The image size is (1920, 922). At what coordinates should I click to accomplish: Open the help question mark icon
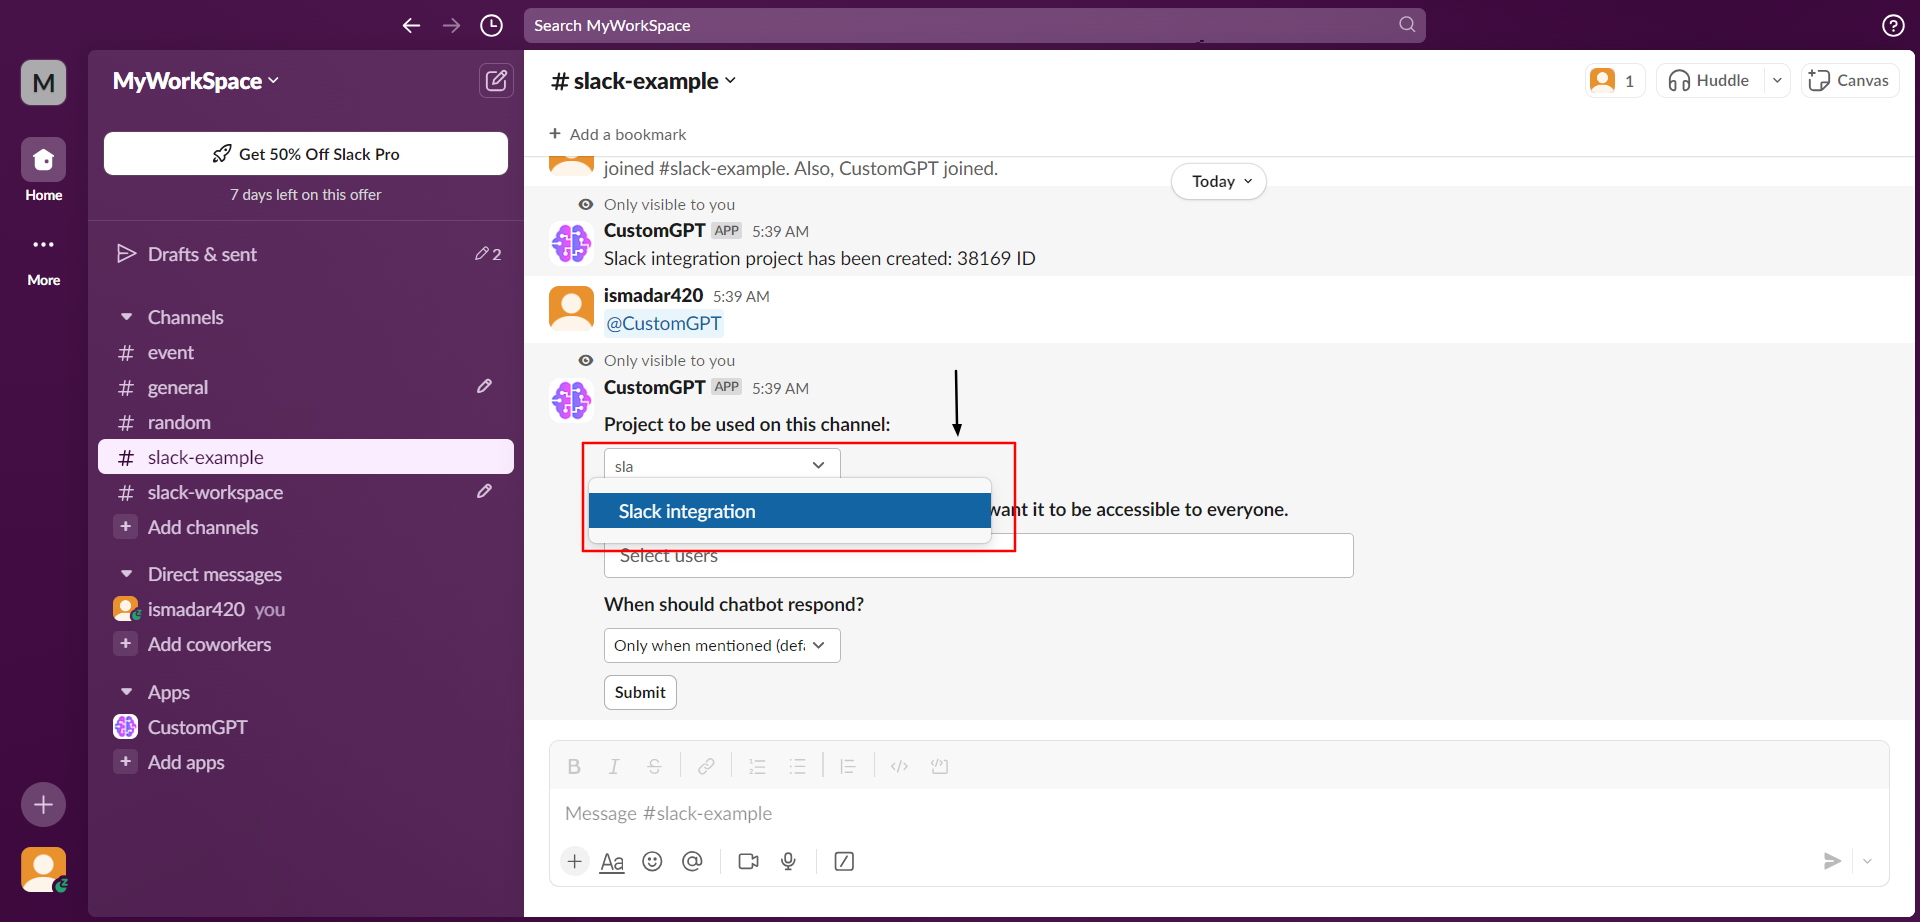[x=1892, y=26]
